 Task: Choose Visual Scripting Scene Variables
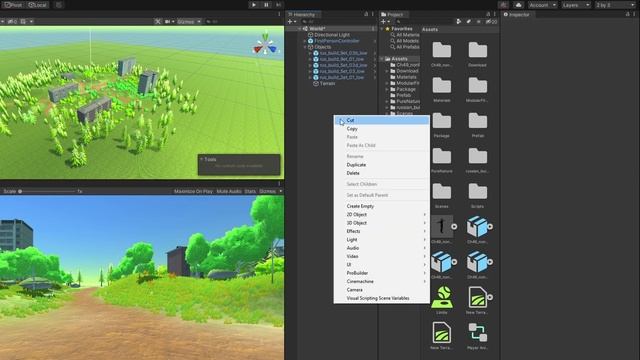click(x=382, y=298)
